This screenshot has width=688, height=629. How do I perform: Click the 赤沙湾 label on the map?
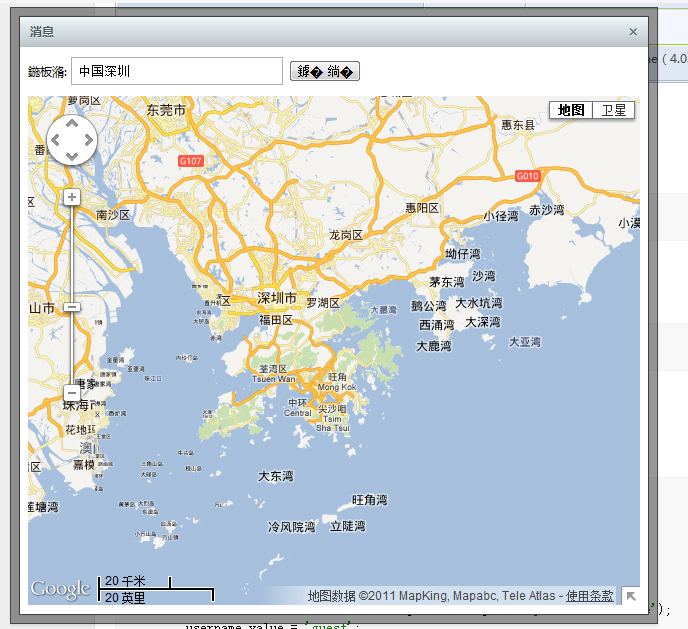[x=547, y=210]
